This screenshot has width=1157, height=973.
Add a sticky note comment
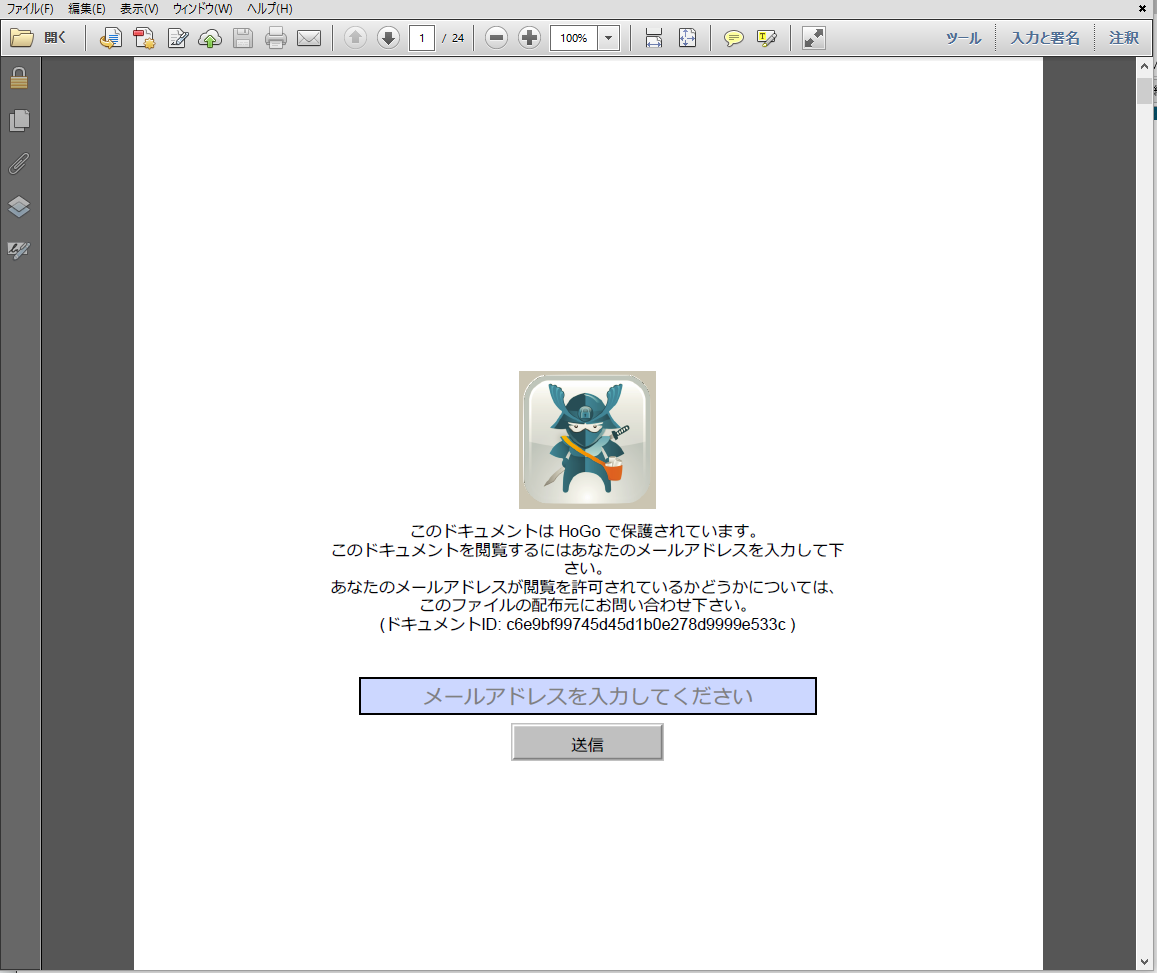pos(734,38)
